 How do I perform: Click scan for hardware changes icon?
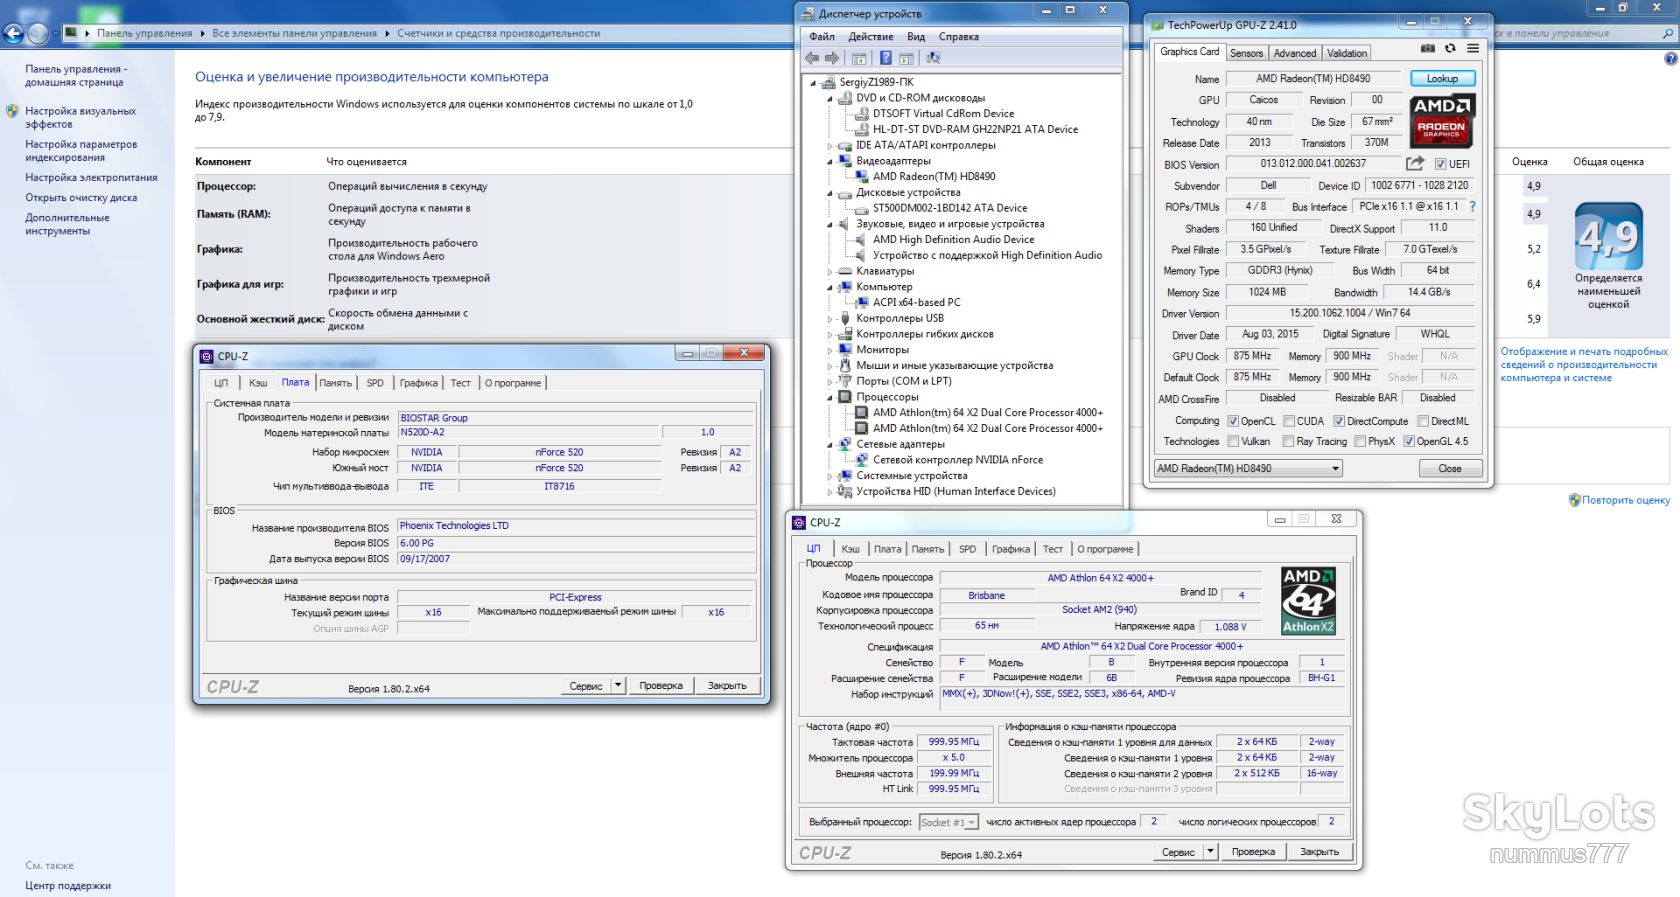click(933, 58)
